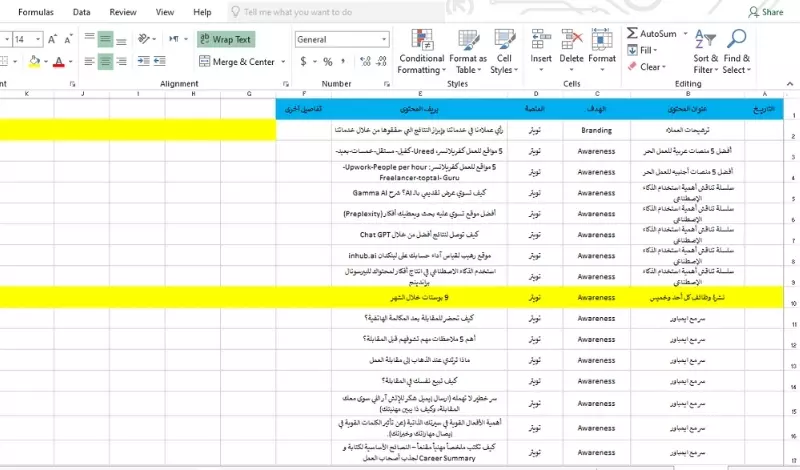
Task: Apply Percent Style format
Action: click(328, 62)
